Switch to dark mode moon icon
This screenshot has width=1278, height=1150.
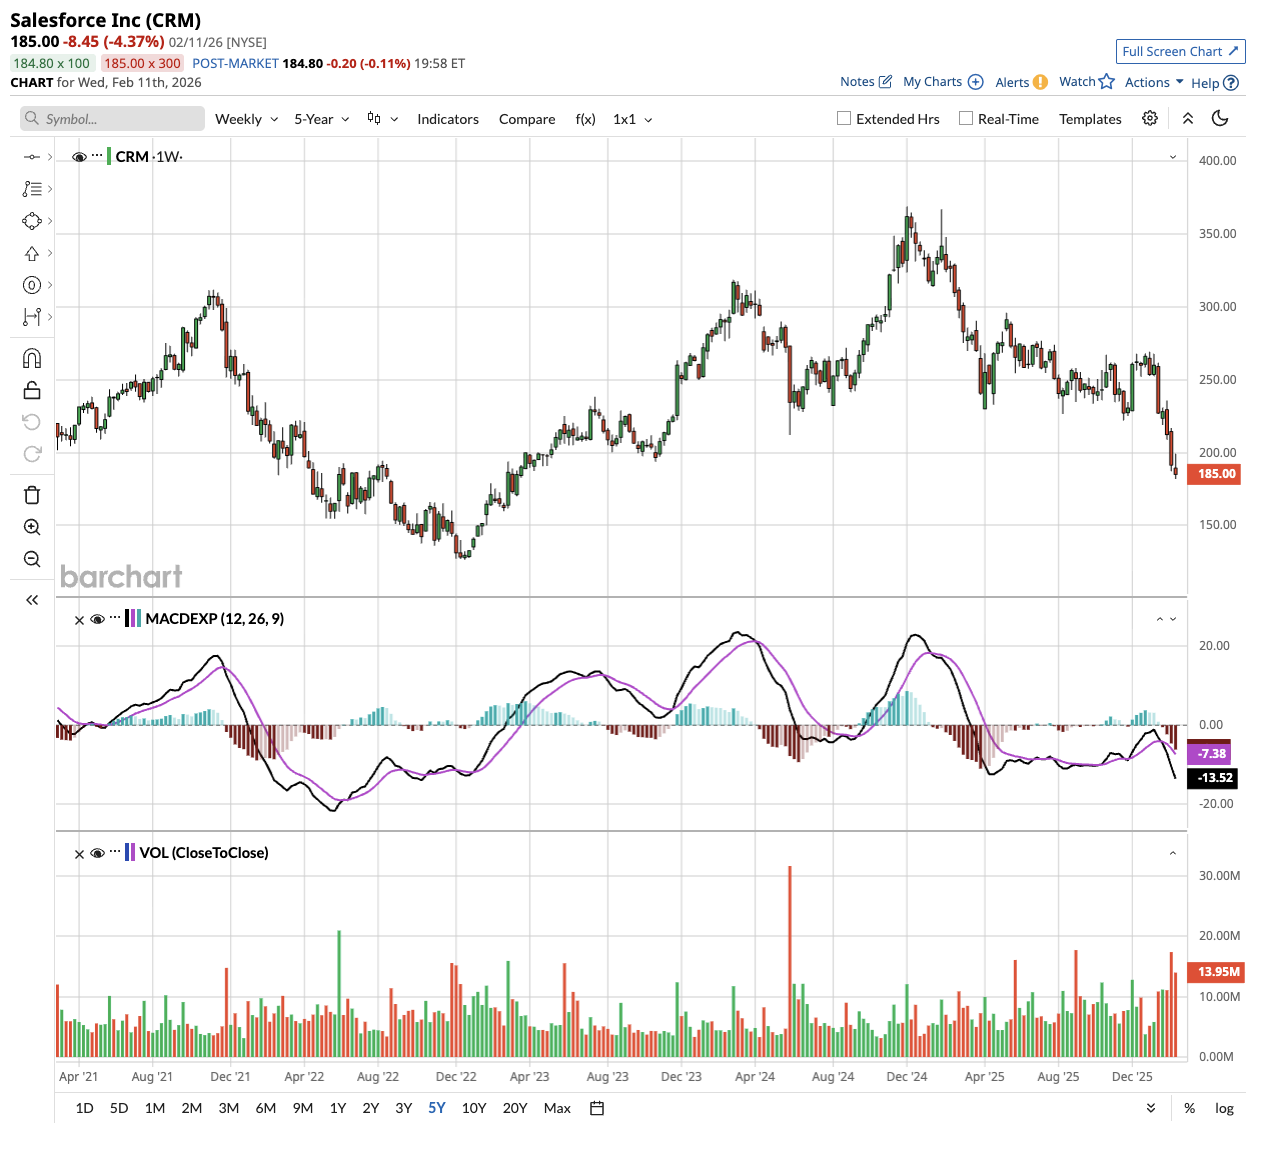[x=1220, y=118]
